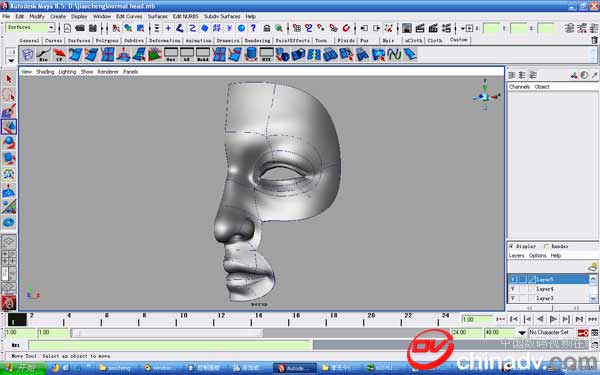This screenshot has height=375, width=600.
Task: Click the green wave curve shelf icon
Action: [394, 54]
